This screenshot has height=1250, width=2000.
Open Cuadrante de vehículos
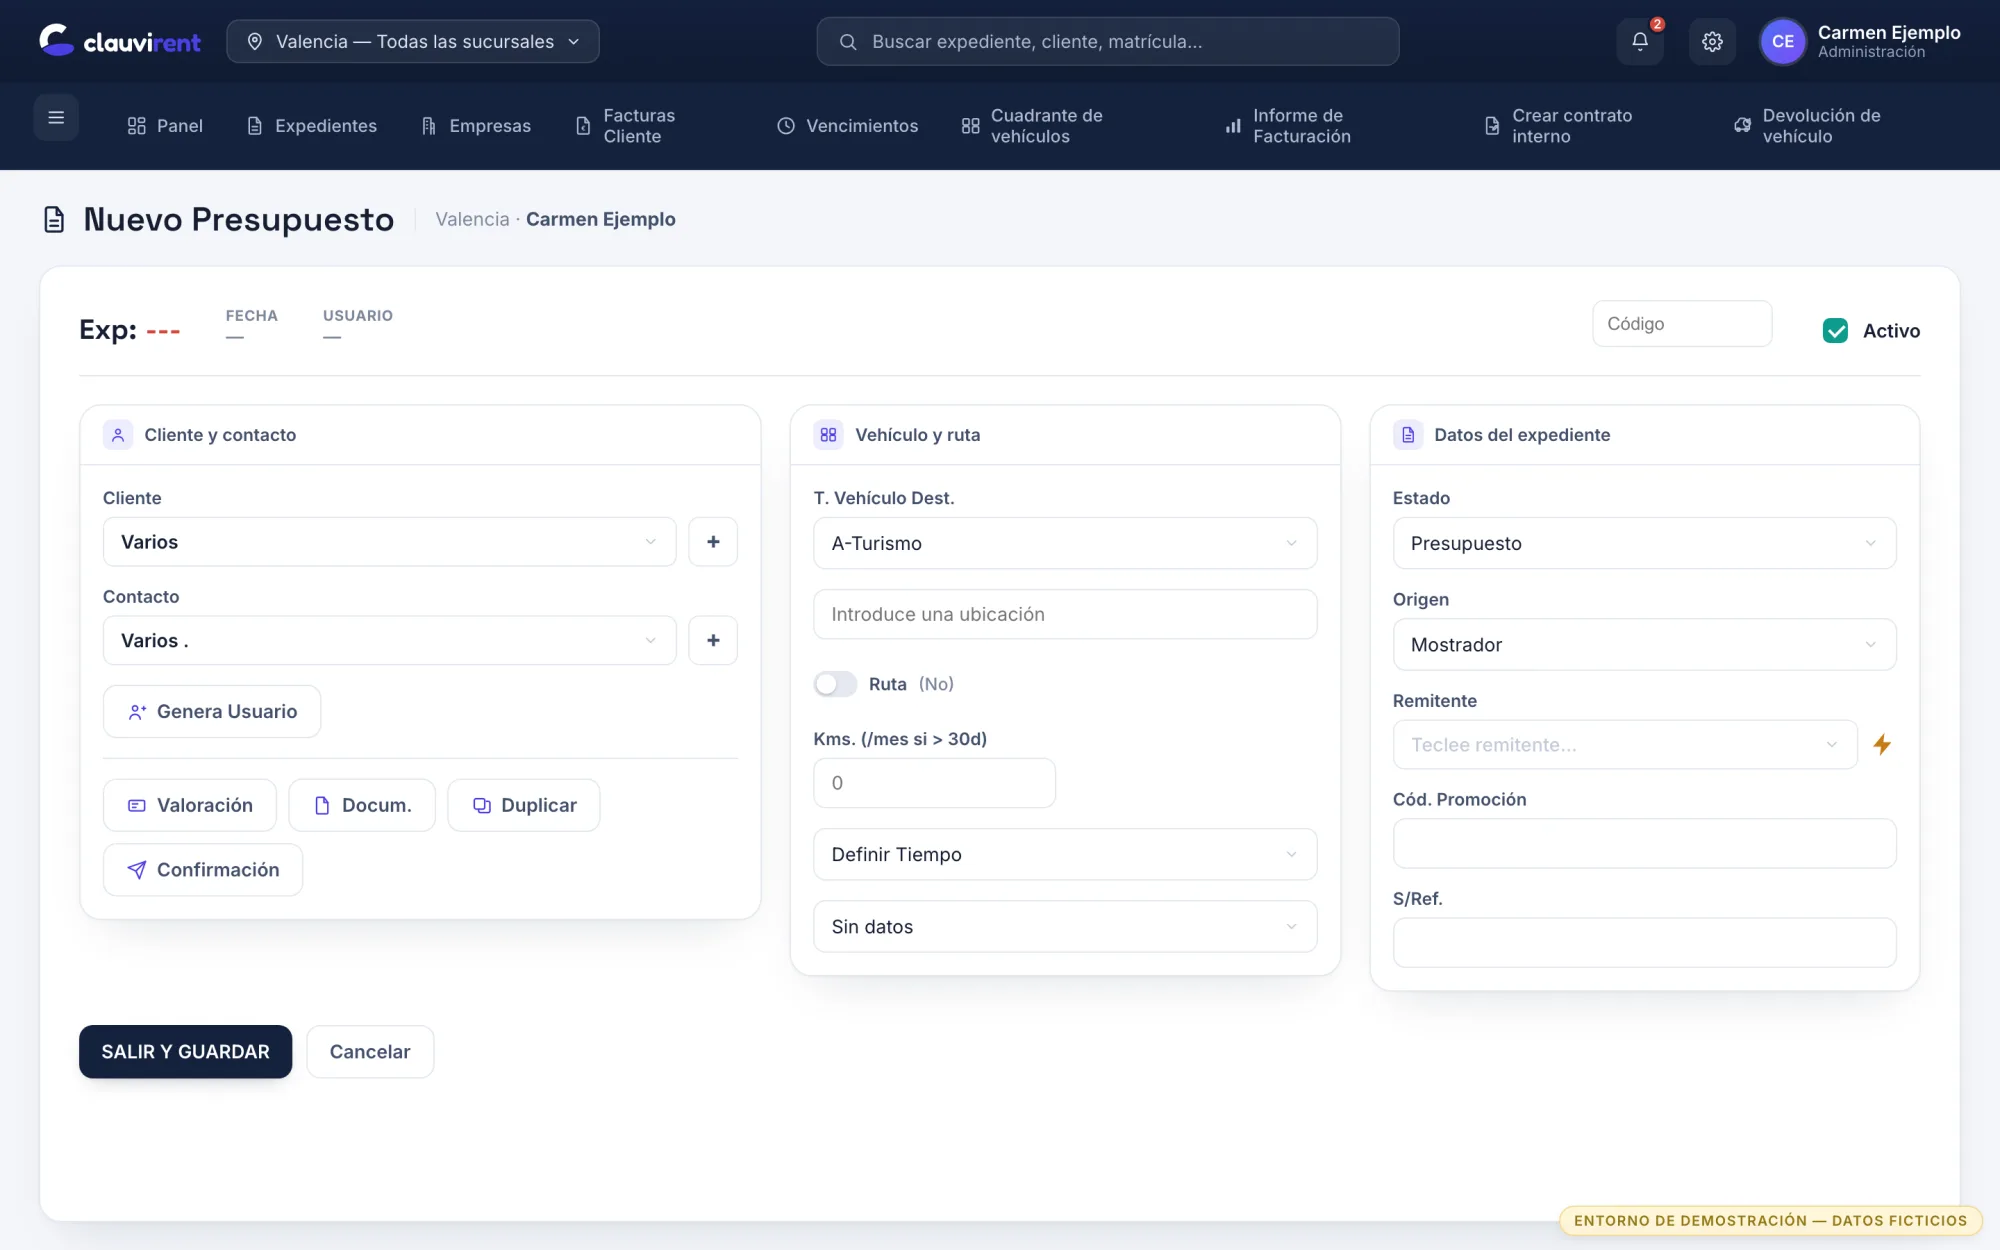[x=1032, y=126]
